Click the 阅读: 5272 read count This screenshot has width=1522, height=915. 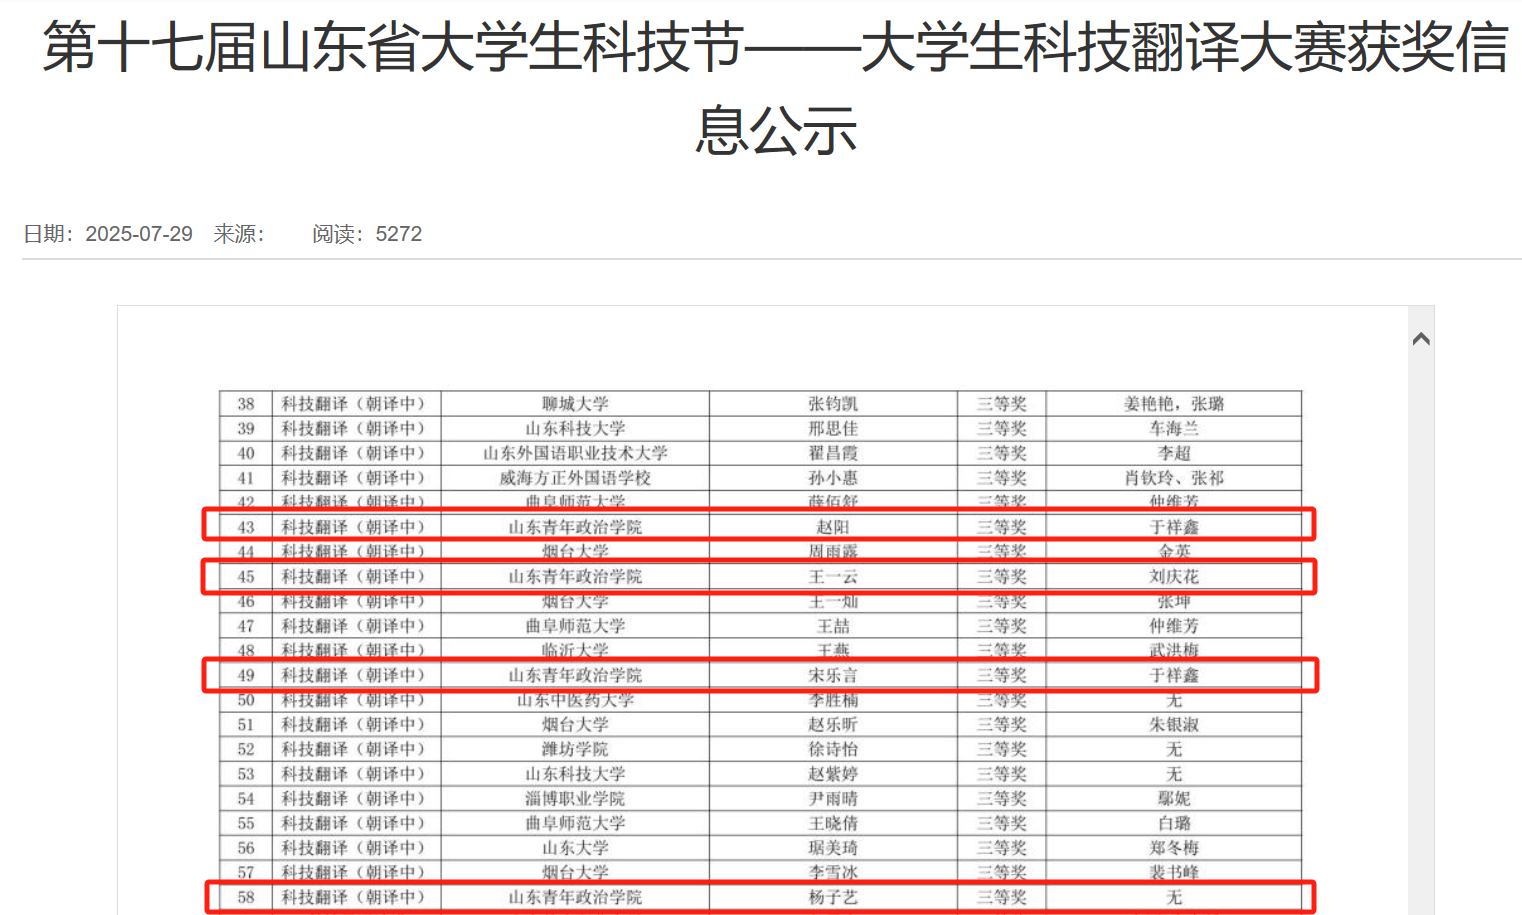(x=367, y=234)
